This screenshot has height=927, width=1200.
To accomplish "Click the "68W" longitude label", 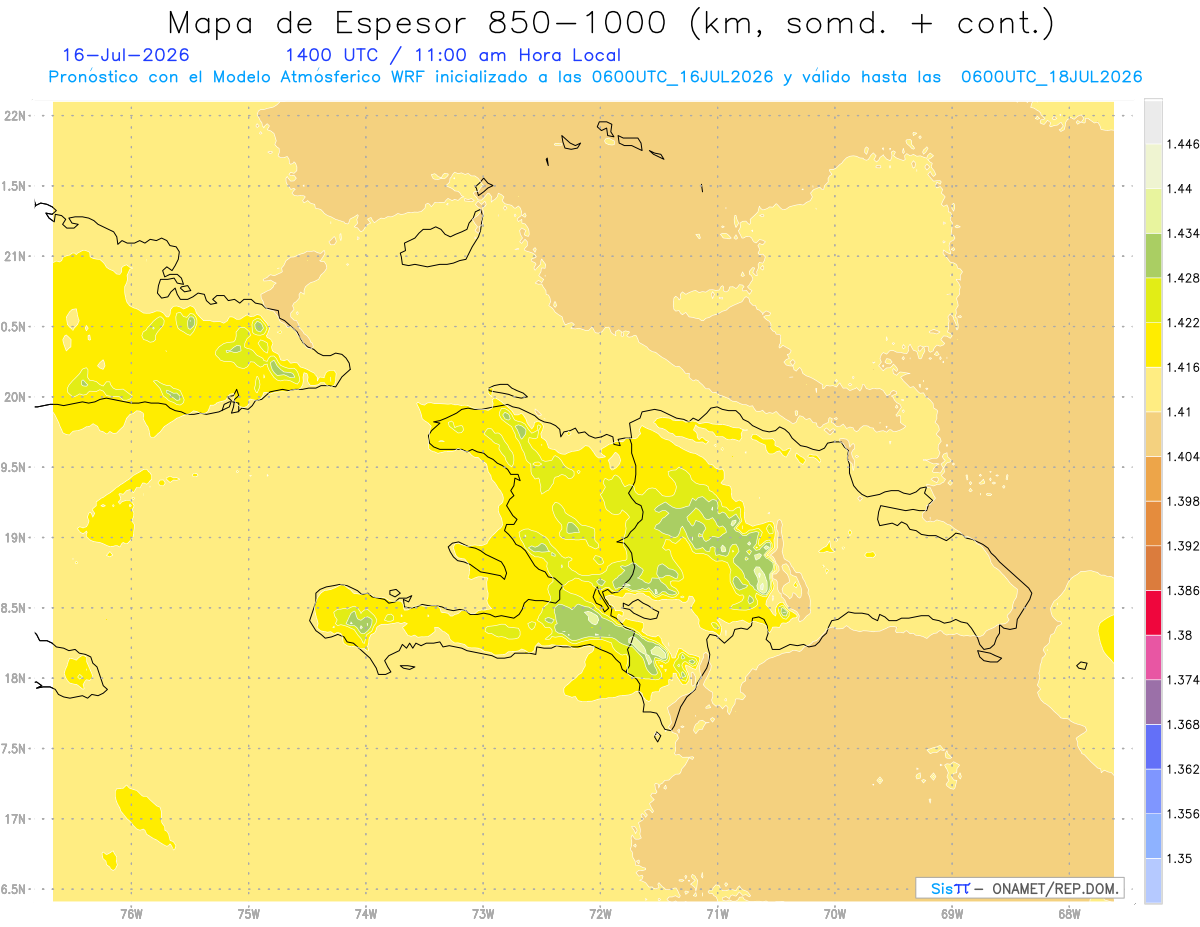I will coord(1069,913).
